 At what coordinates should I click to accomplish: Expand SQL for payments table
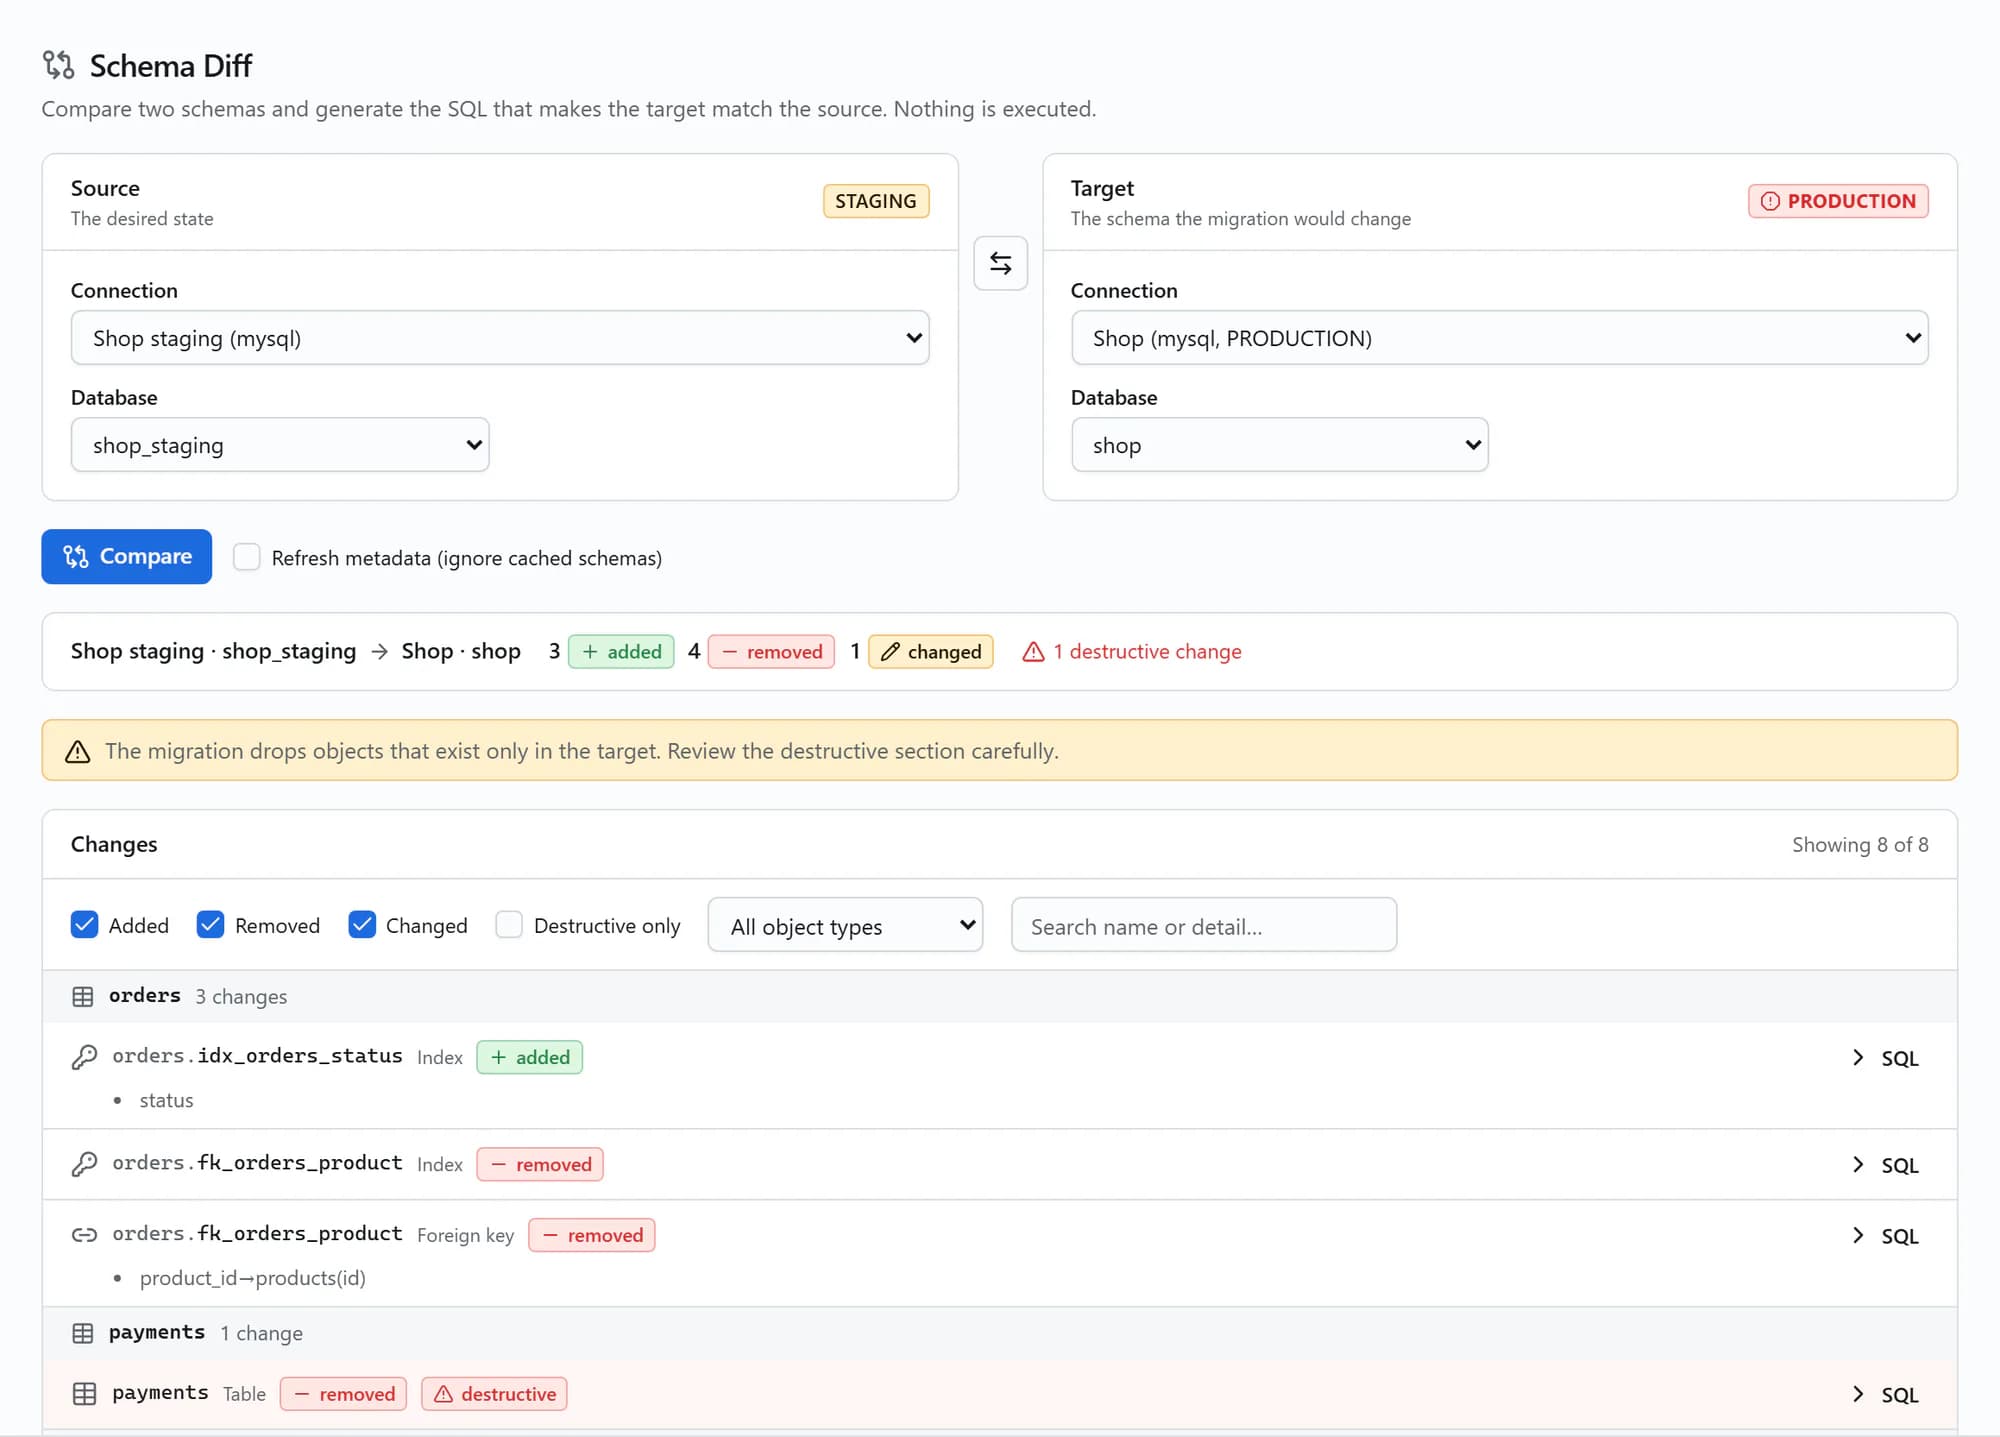(x=1885, y=1395)
